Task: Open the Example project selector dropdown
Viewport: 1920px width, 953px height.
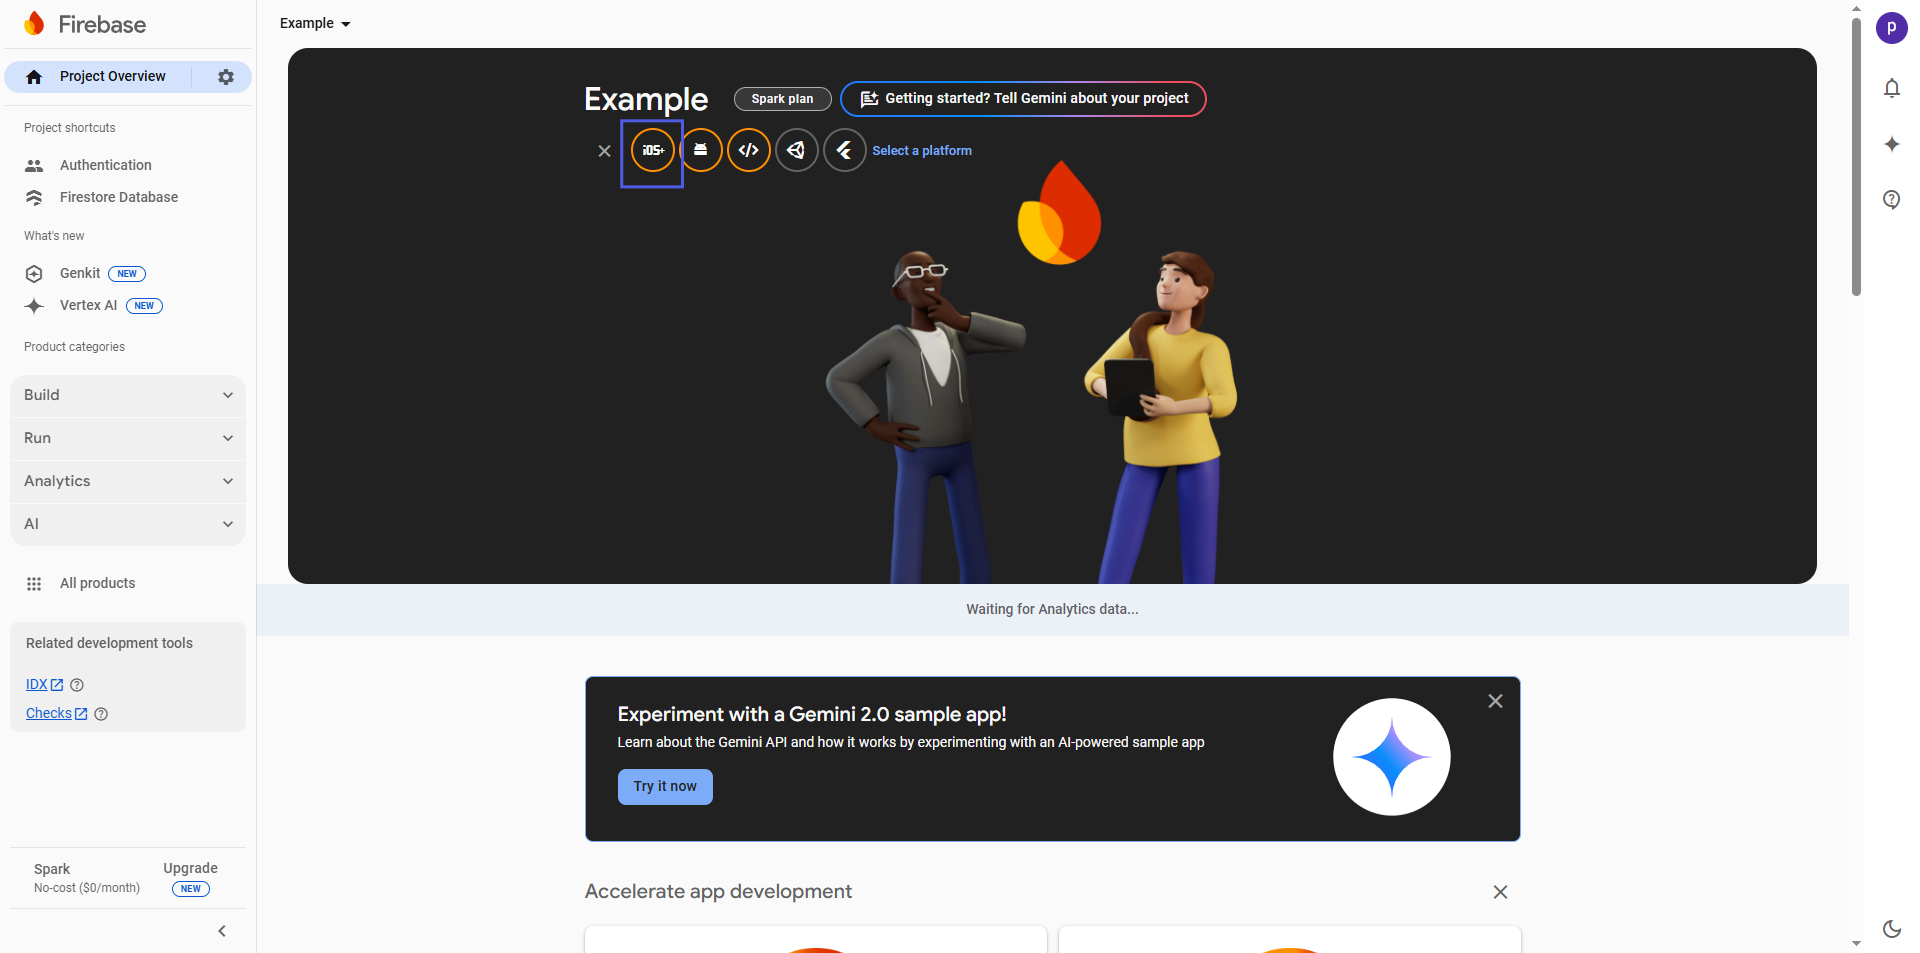Action: [x=315, y=24]
